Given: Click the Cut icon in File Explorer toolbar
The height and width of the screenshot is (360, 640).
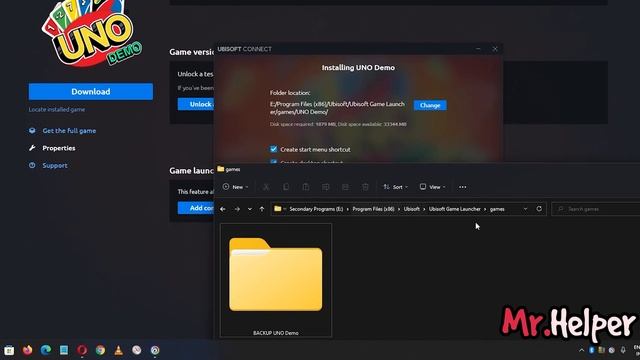Looking at the screenshot, I should coord(266,187).
